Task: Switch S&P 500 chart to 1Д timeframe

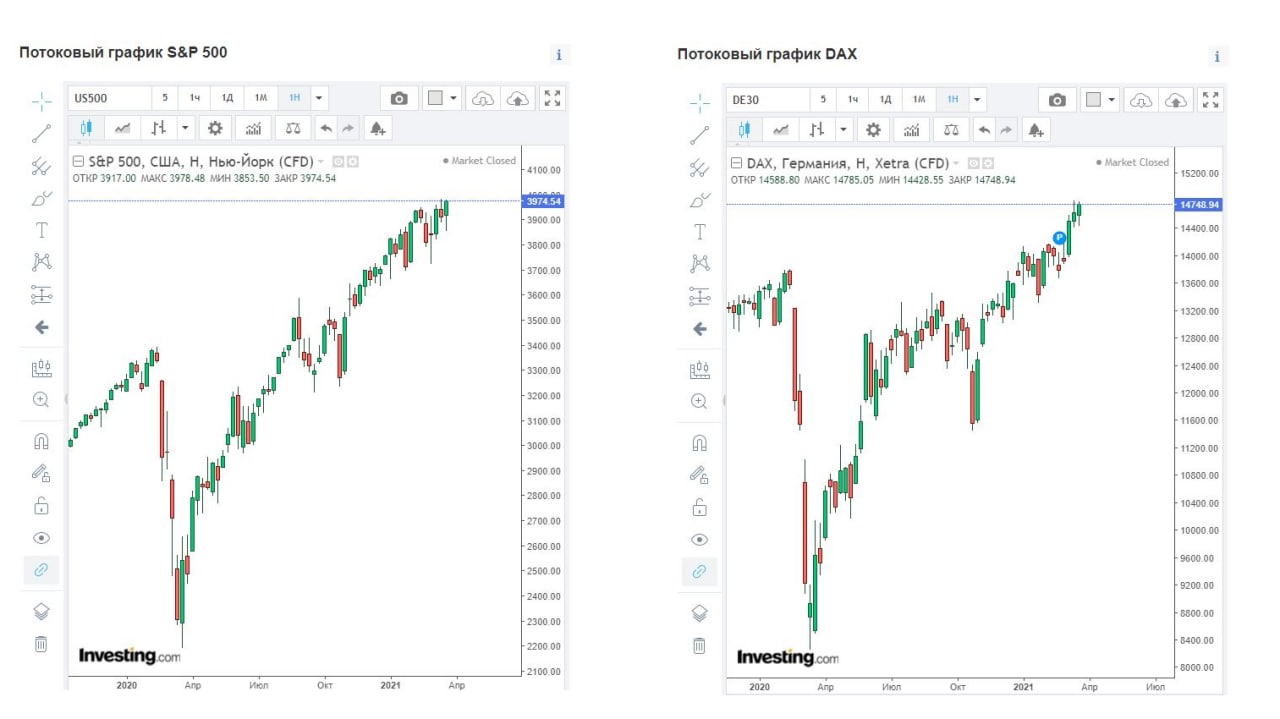Action: pyautogui.click(x=227, y=98)
